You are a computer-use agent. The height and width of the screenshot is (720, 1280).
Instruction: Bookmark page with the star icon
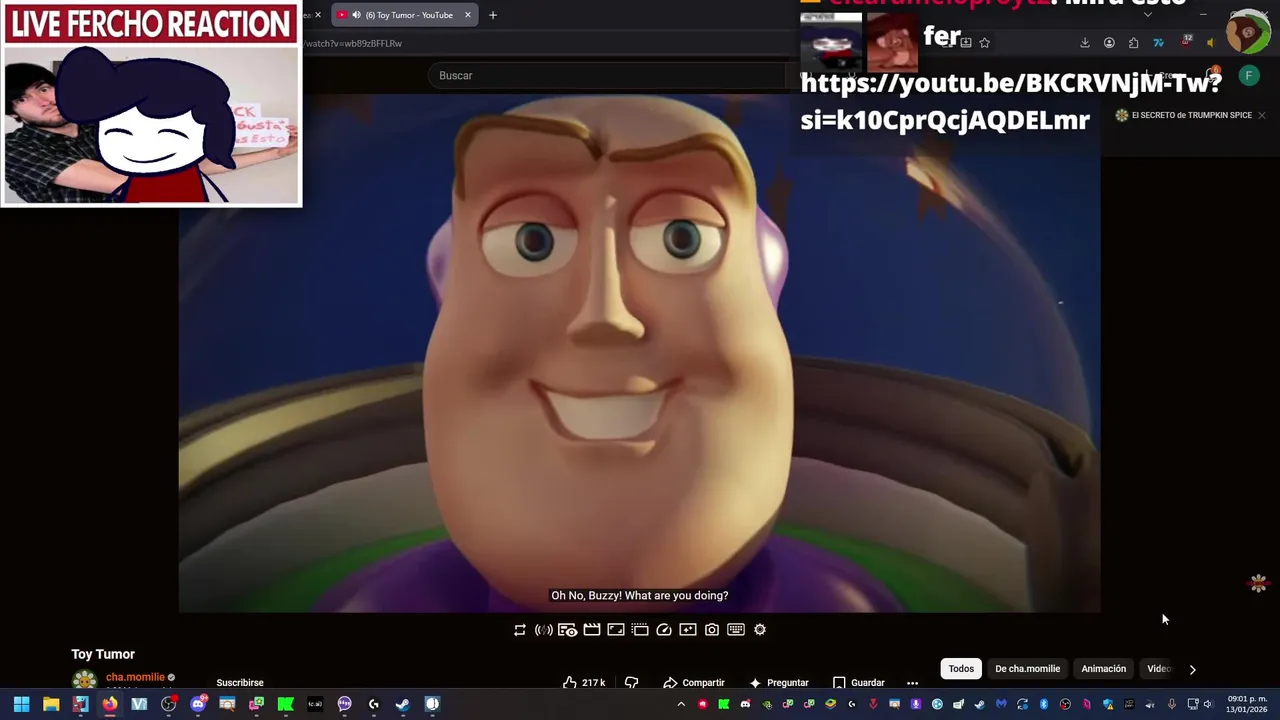click(x=984, y=43)
